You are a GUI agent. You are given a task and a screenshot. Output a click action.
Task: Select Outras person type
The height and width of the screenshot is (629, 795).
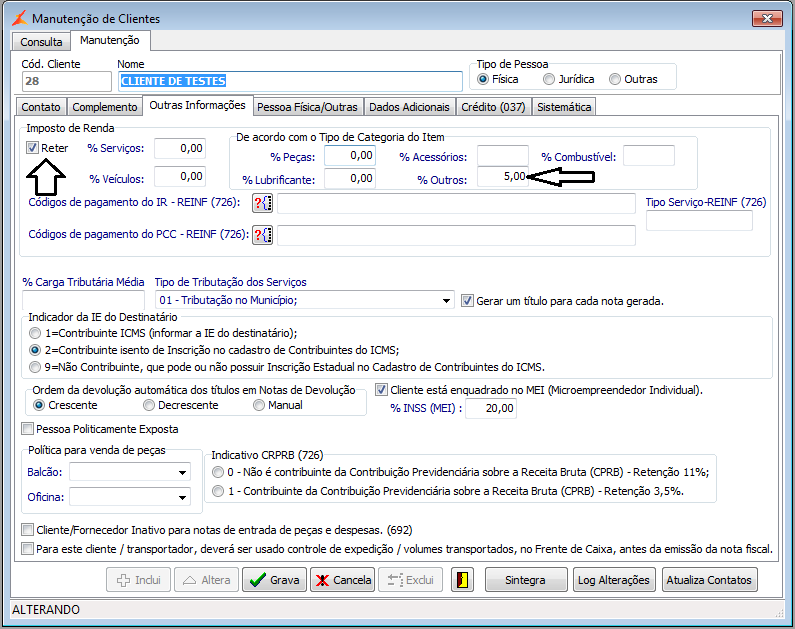[615, 79]
